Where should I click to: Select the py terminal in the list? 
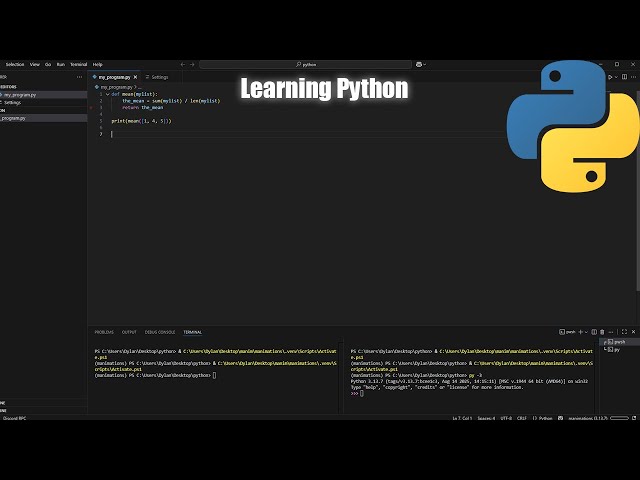coord(619,350)
